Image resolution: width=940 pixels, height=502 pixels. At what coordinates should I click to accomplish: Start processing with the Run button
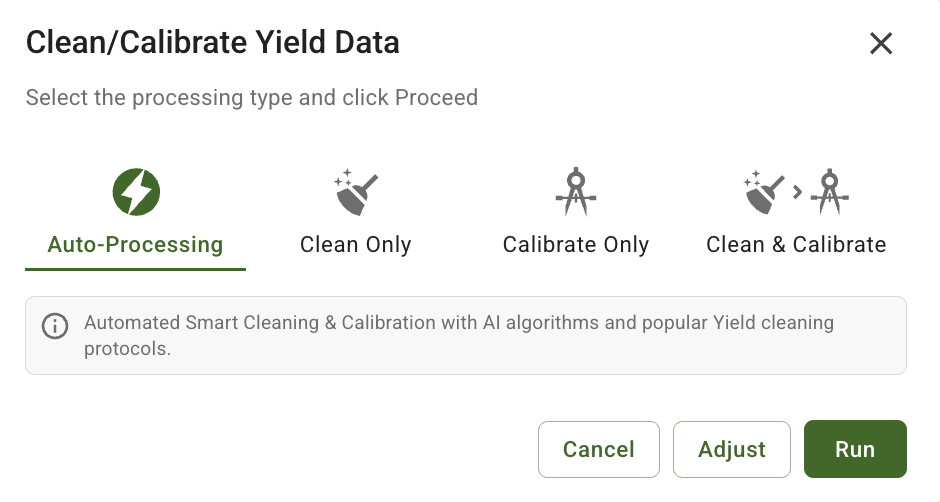[855, 450]
